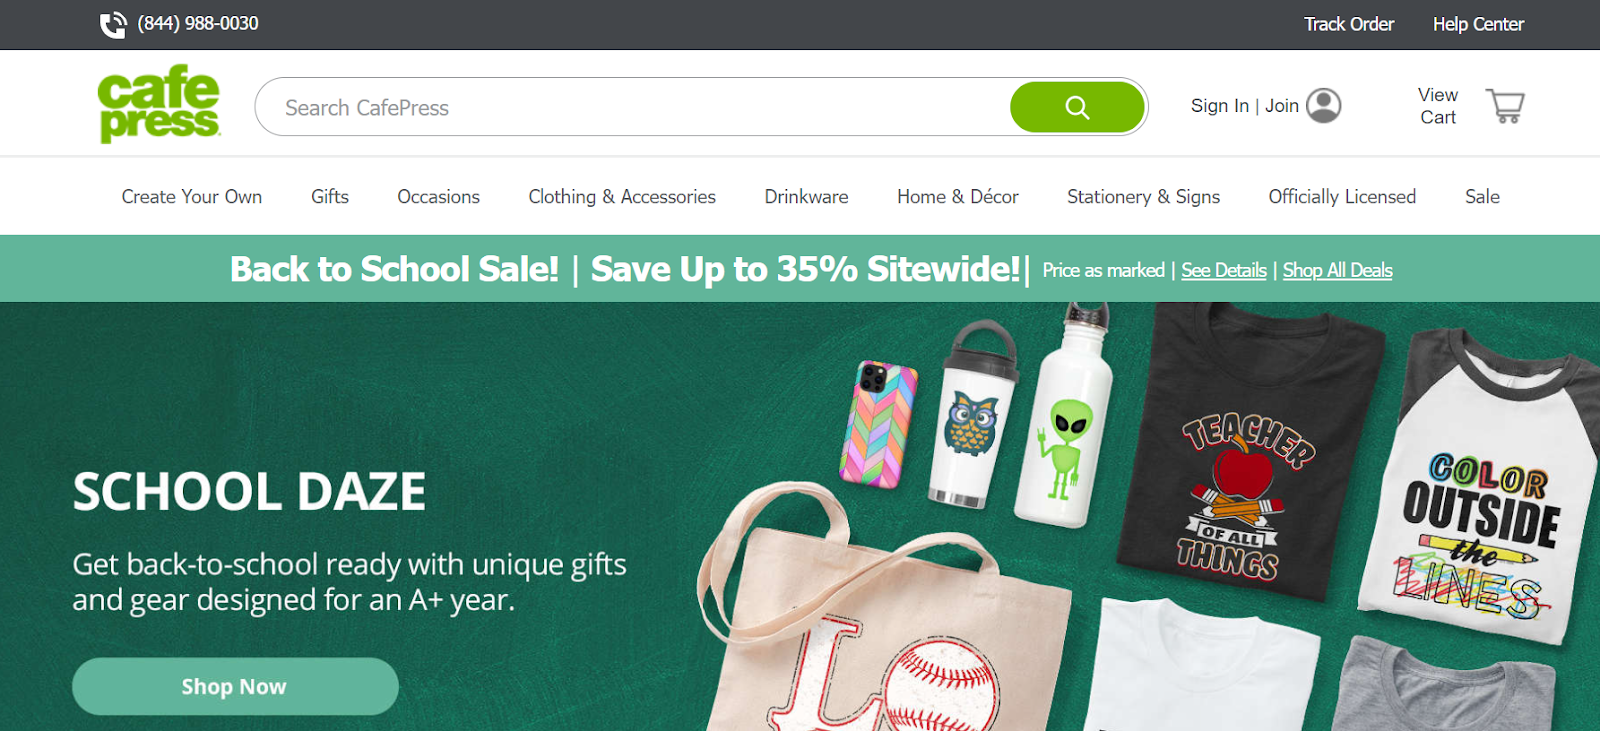Open the Gifts menu
Viewport: 1600px width, 731px height.
click(x=330, y=197)
